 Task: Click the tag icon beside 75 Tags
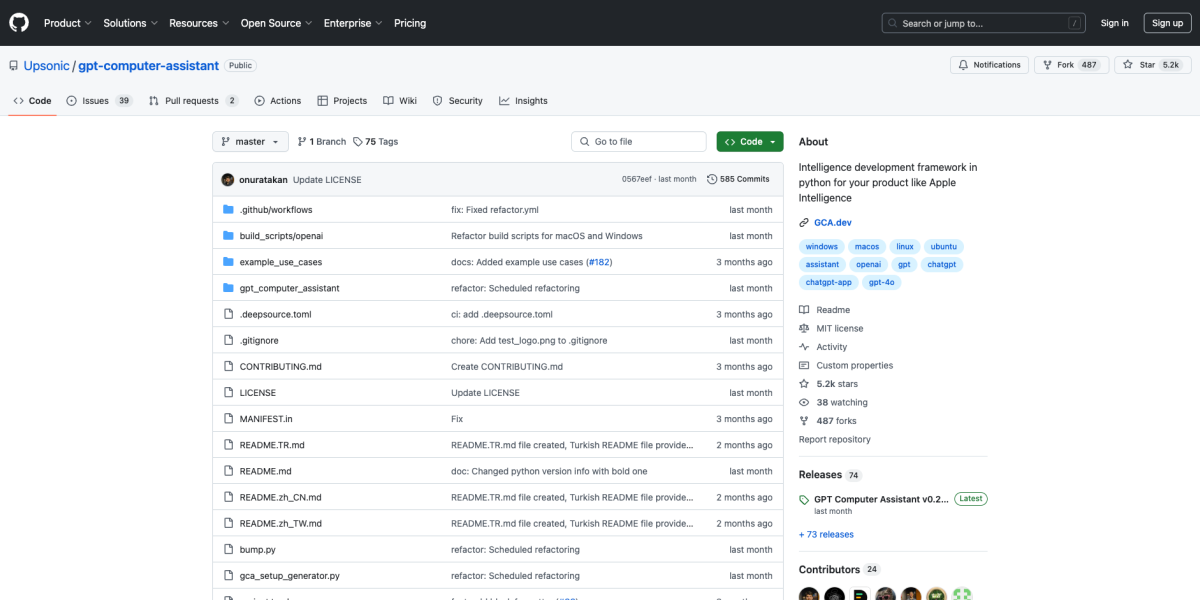pos(358,142)
